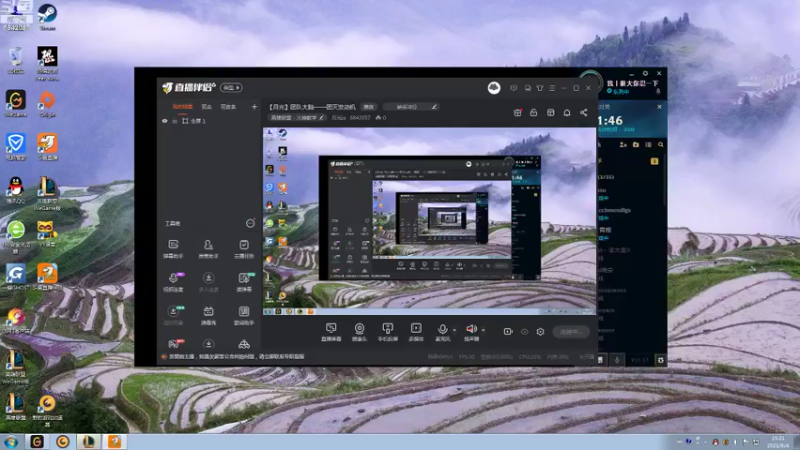Add a multimedia source from bottom bar
The width and height of the screenshot is (800, 450).
[416, 332]
